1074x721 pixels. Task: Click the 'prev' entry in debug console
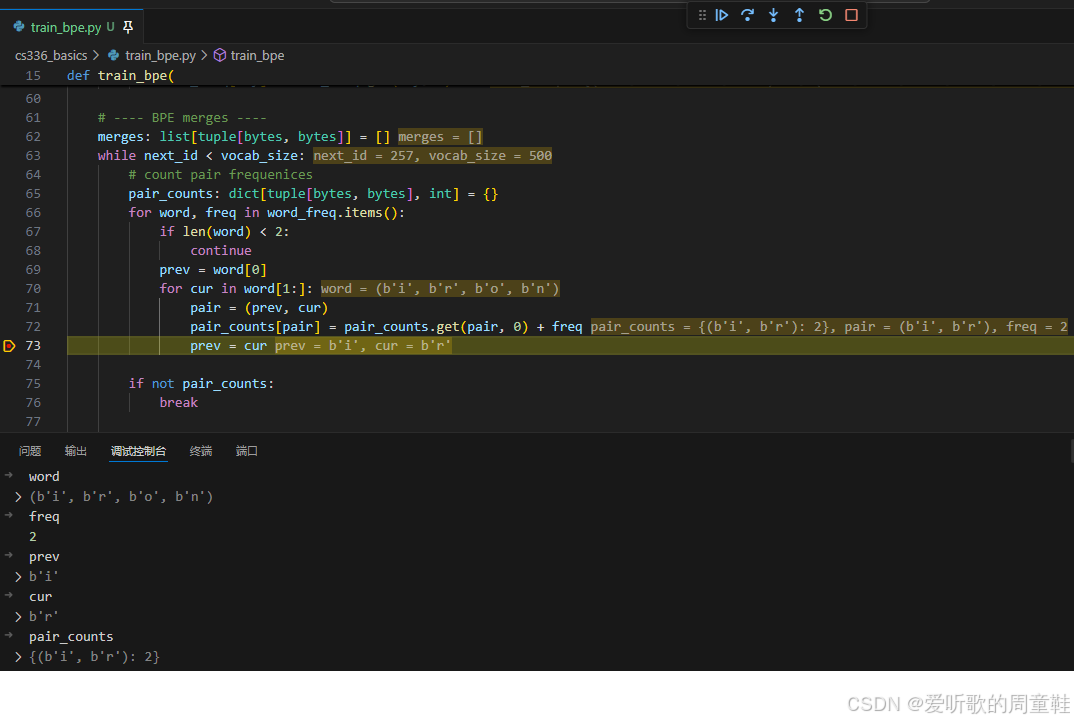pos(44,557)
